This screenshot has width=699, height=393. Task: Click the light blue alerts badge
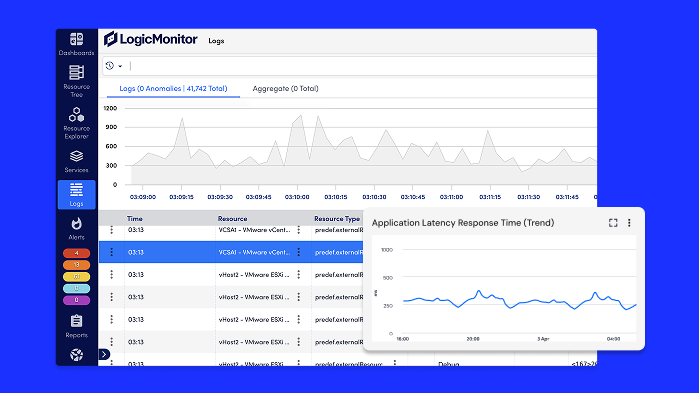point(76,288)
